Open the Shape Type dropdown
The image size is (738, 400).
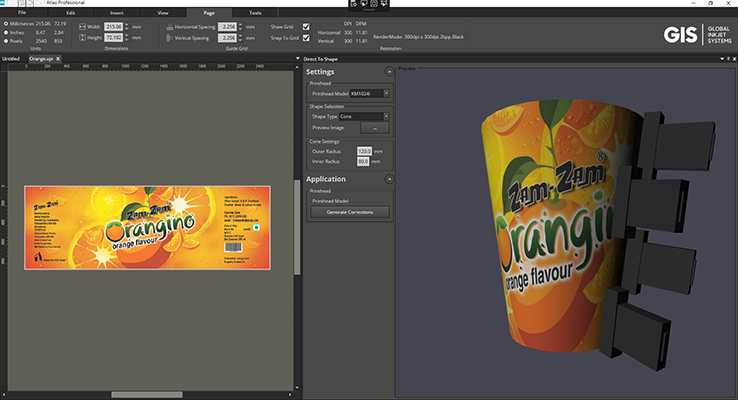(x=364, y=116)
